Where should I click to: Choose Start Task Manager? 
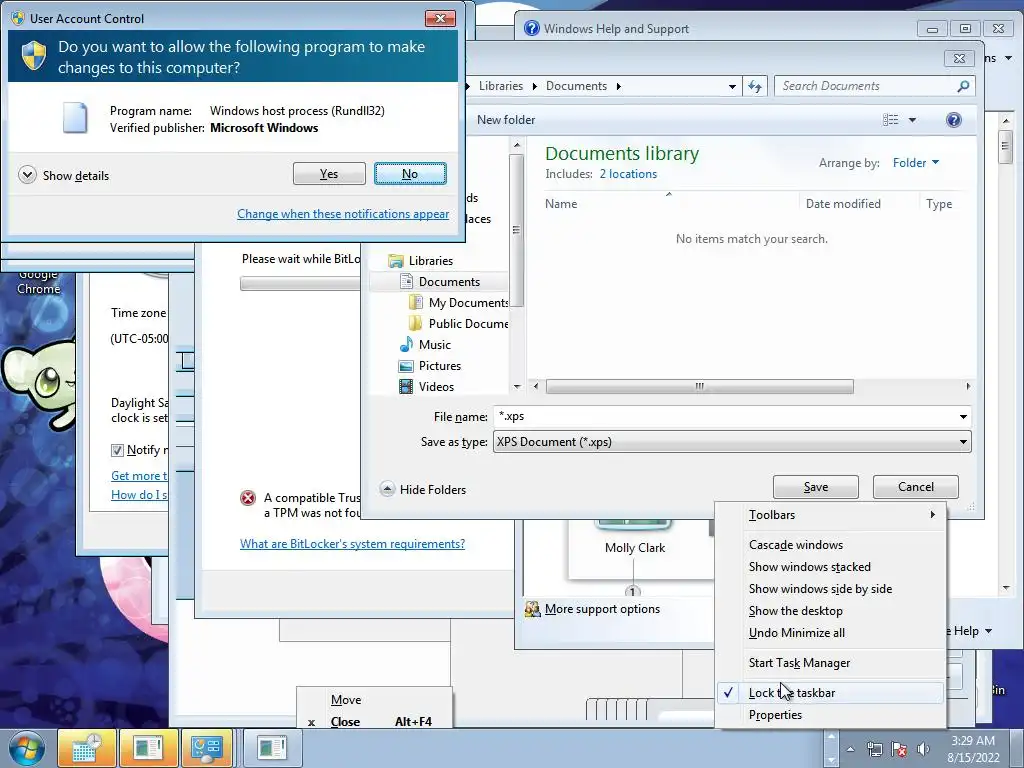831,663
